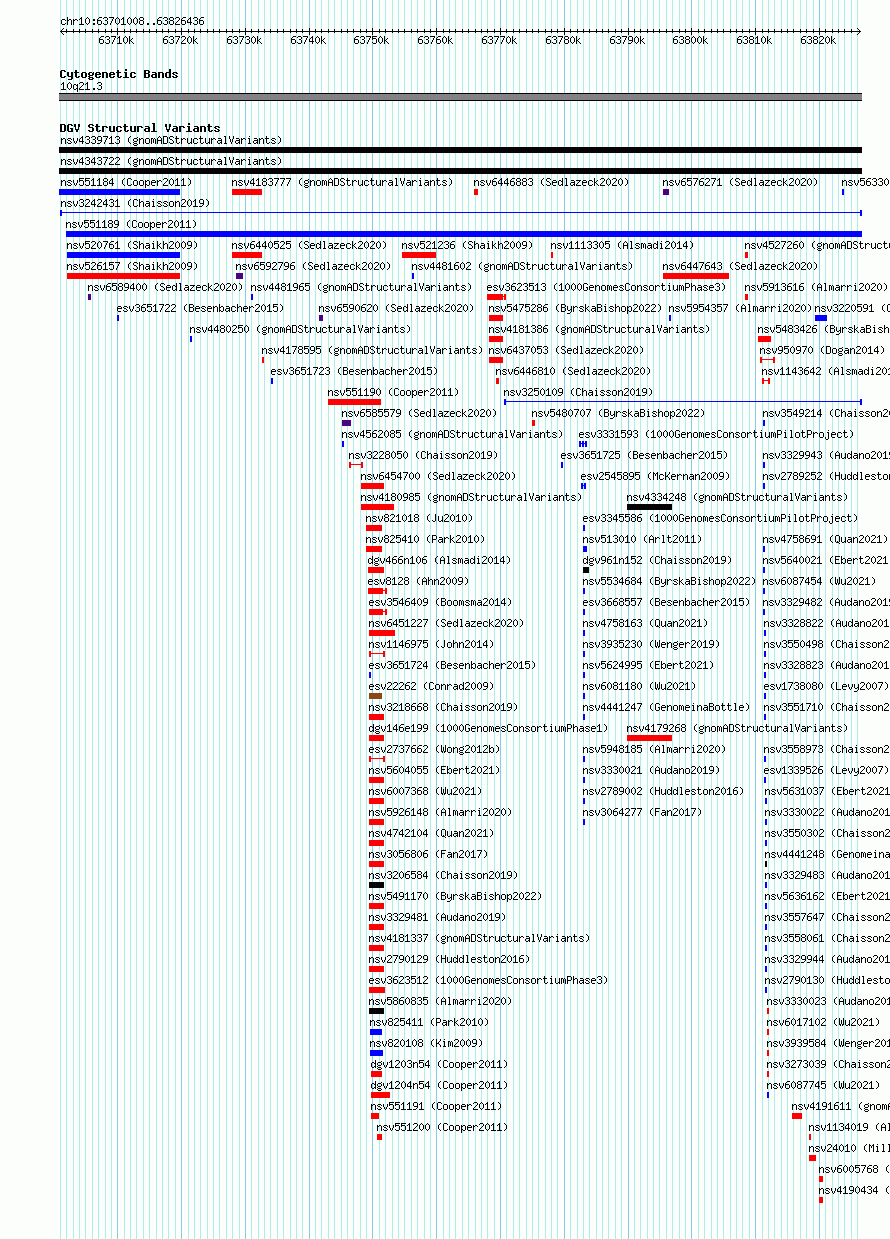Open esv8128 (Ahn2009) variant
Screen dimensions: 890x1239
(418, 581)
